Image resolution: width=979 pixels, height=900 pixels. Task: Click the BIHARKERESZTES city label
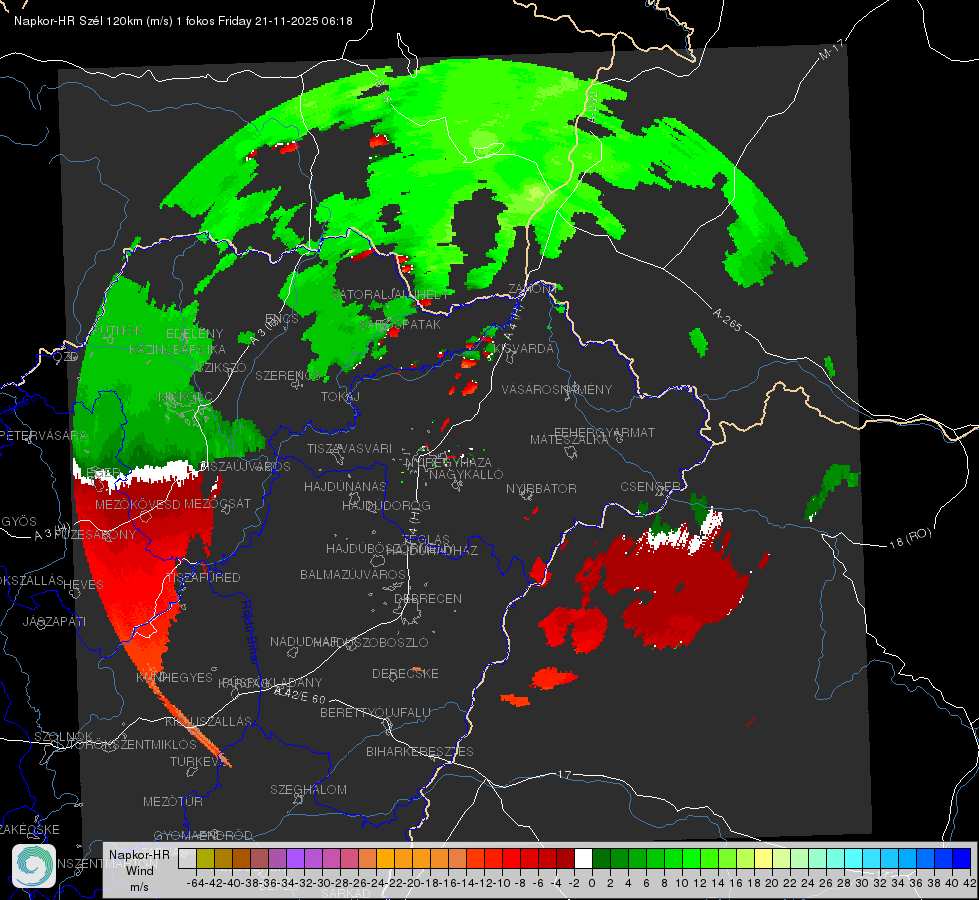pyautogui.click(x=420, y=751)
